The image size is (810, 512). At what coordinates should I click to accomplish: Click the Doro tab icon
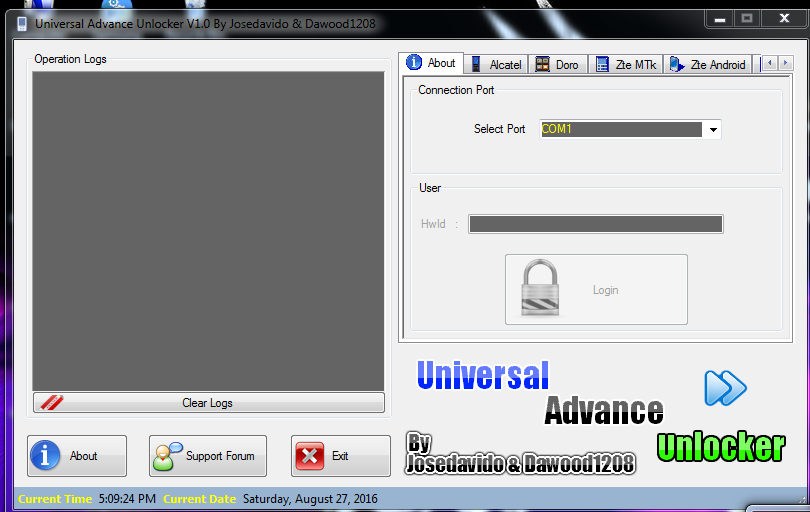(x=542, y=64)
